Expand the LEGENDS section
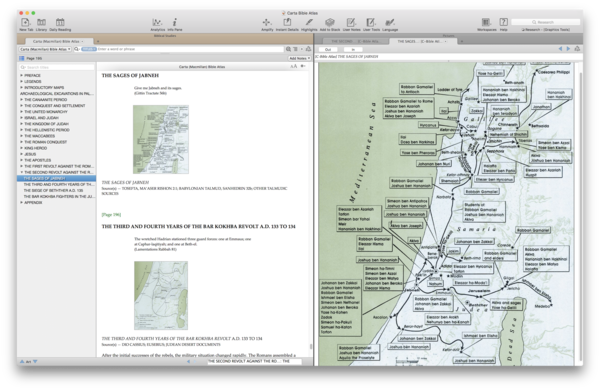Screen dimensions: 600x390 pyautogui.click(x=21, y=82)
